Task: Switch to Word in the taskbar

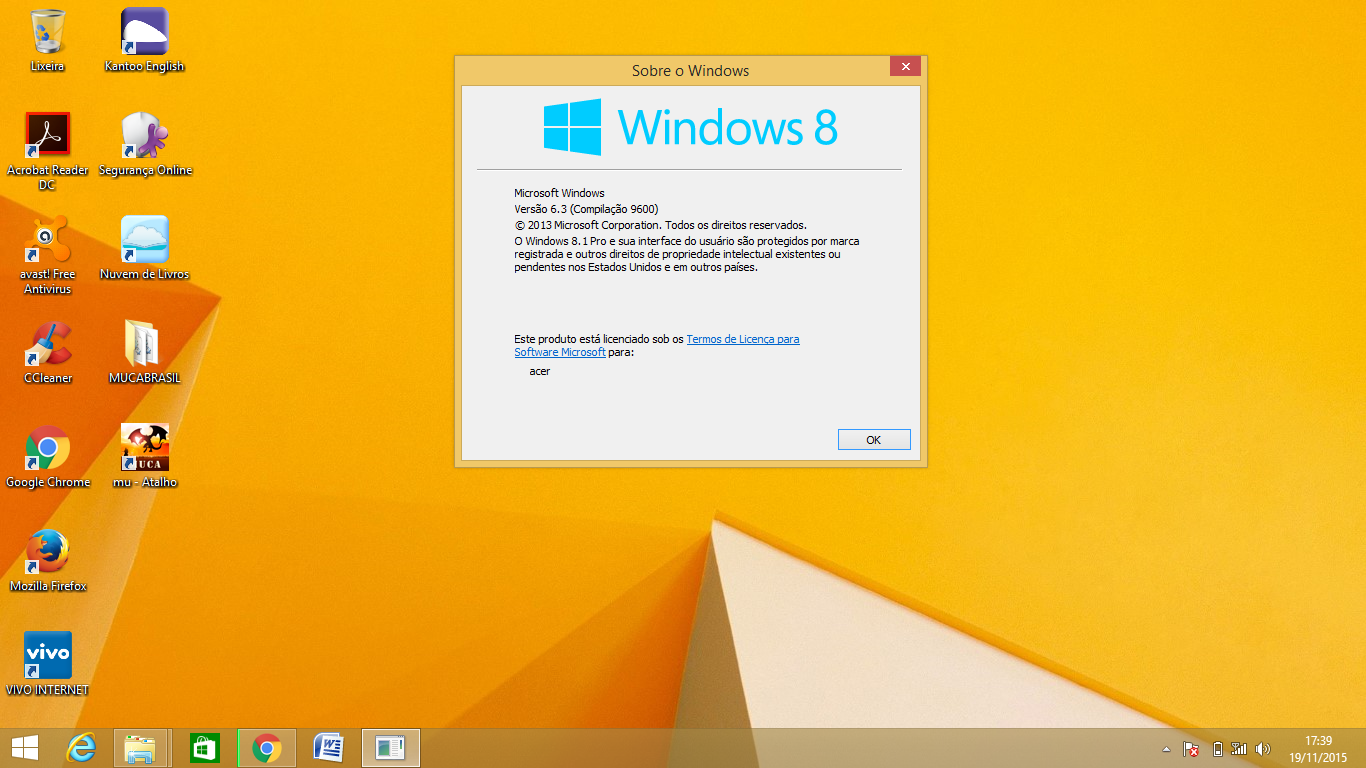Action: (328, 747)
